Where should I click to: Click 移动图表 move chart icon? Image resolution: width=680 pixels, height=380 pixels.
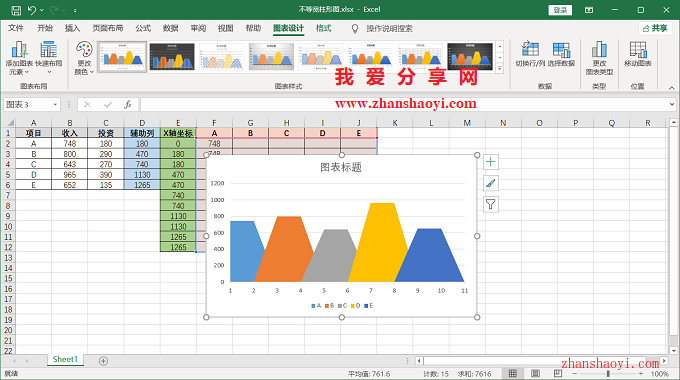(x=638, y=53)
